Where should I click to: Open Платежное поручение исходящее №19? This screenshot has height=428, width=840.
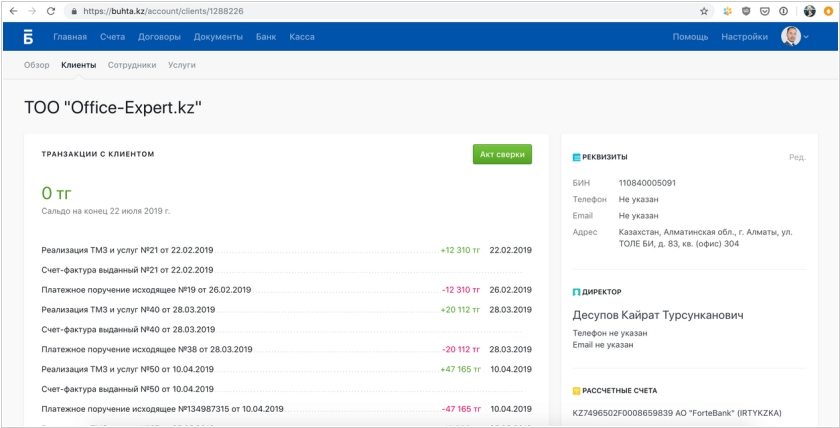(x=146, y=290)
